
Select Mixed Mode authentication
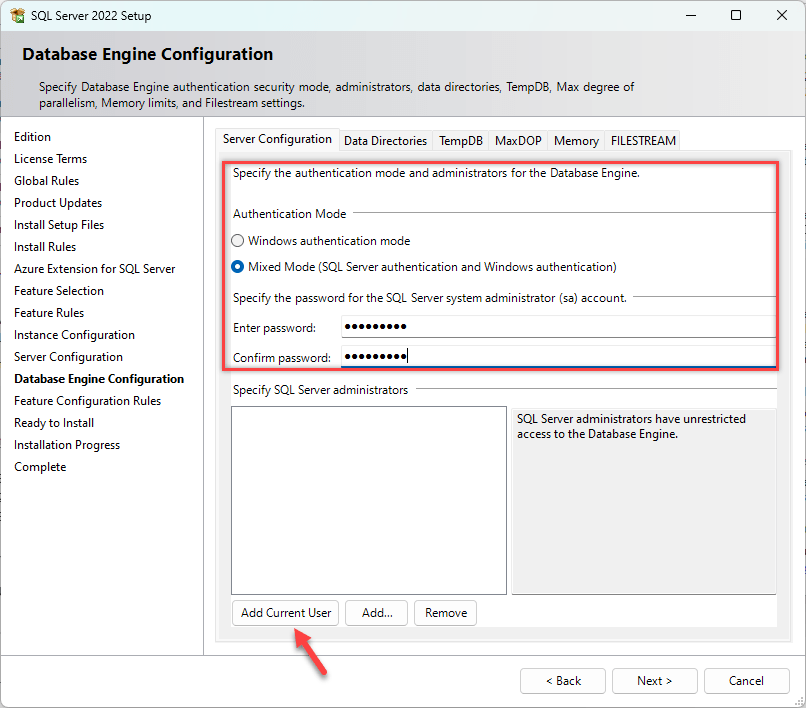pos(237,266)
